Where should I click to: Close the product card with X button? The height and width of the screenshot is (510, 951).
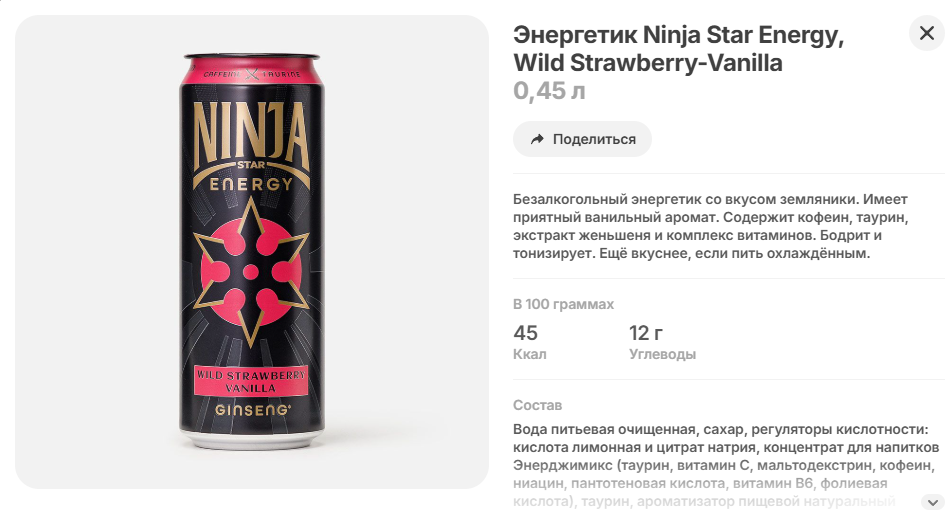926,33
